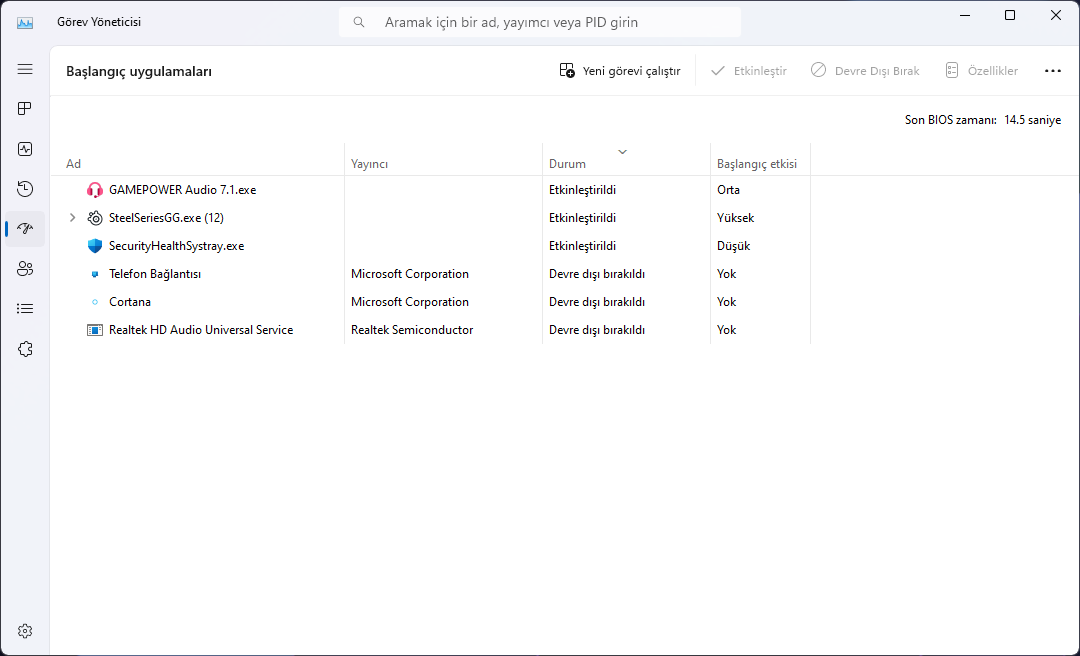Open the Services puzzle-piece sidebar icon
Screen dimensions: 1080x656
[25, 348]
